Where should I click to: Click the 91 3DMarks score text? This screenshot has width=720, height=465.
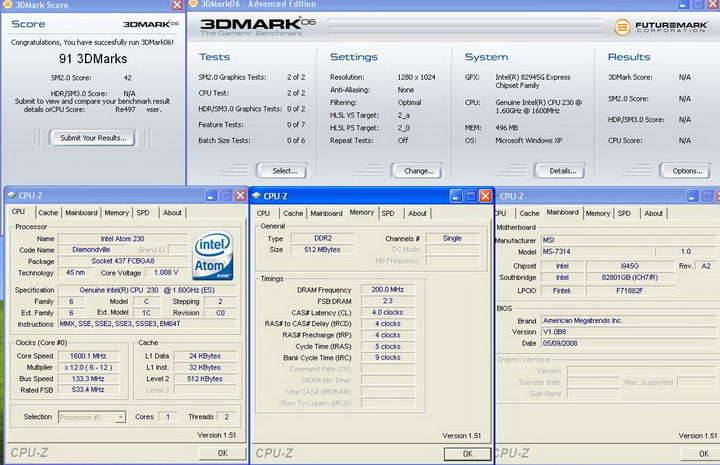tap(93, 58)
